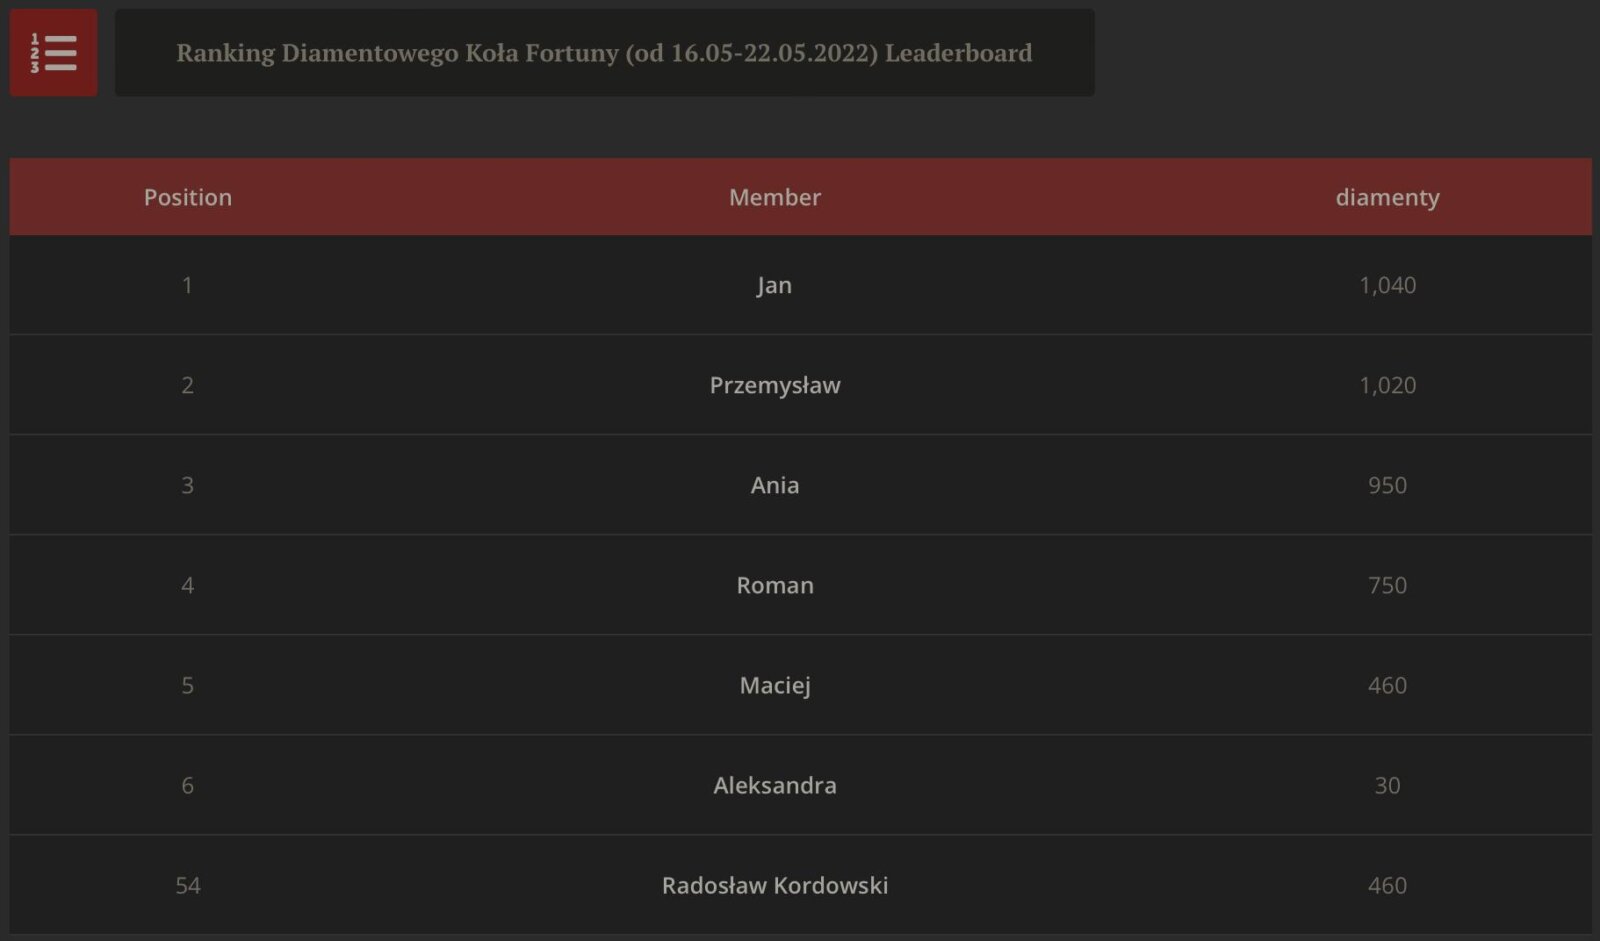Click Jan's 1,040 diamenty score
Image resolution: width=1600 pixels, height=941 pixels.
(x=1387, y=285)
